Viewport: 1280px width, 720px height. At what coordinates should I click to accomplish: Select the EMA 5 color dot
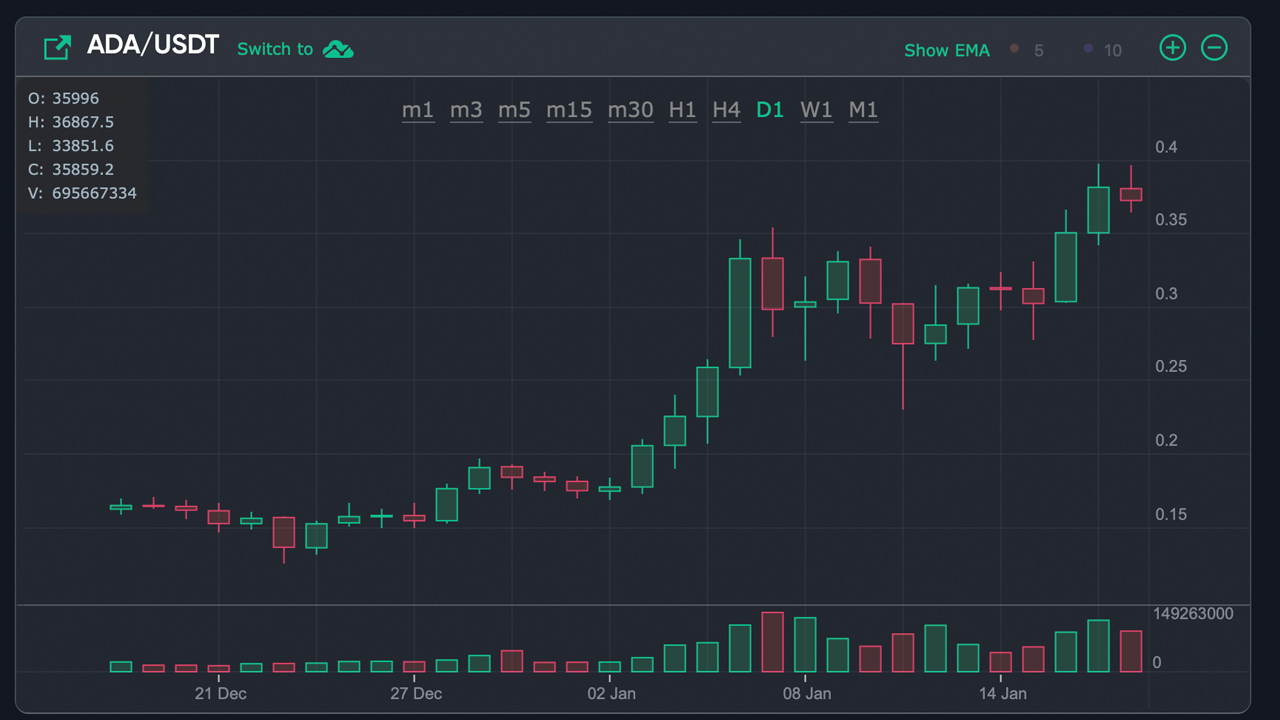tap(1015, 48)
